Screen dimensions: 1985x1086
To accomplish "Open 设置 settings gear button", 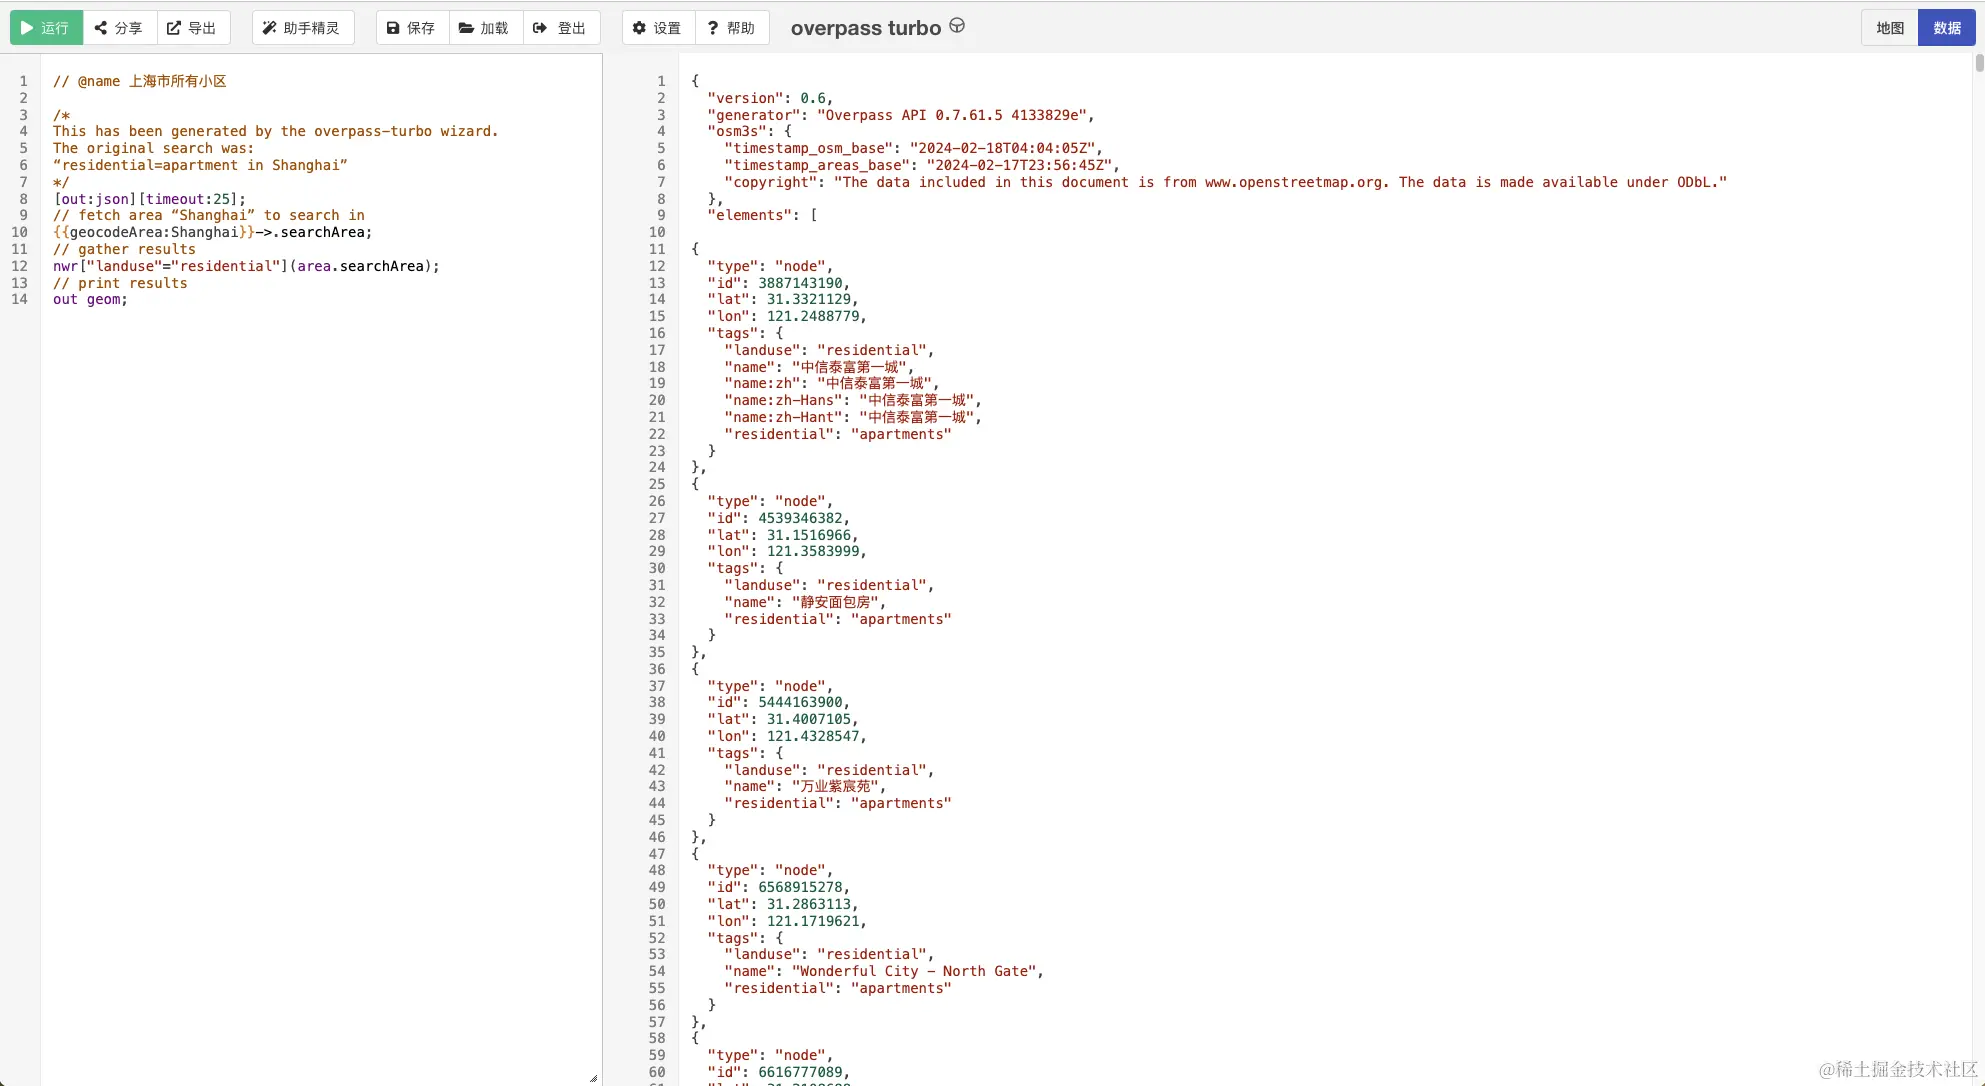I will [657, 28].
